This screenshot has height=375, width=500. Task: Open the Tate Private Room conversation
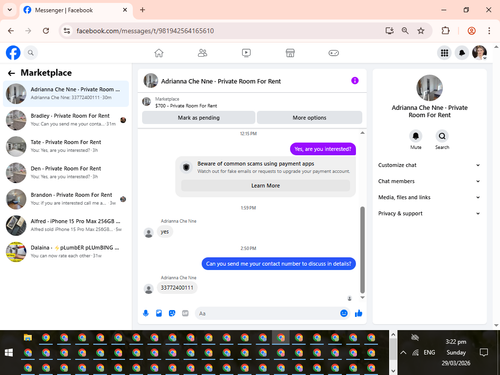coord(66,146)
